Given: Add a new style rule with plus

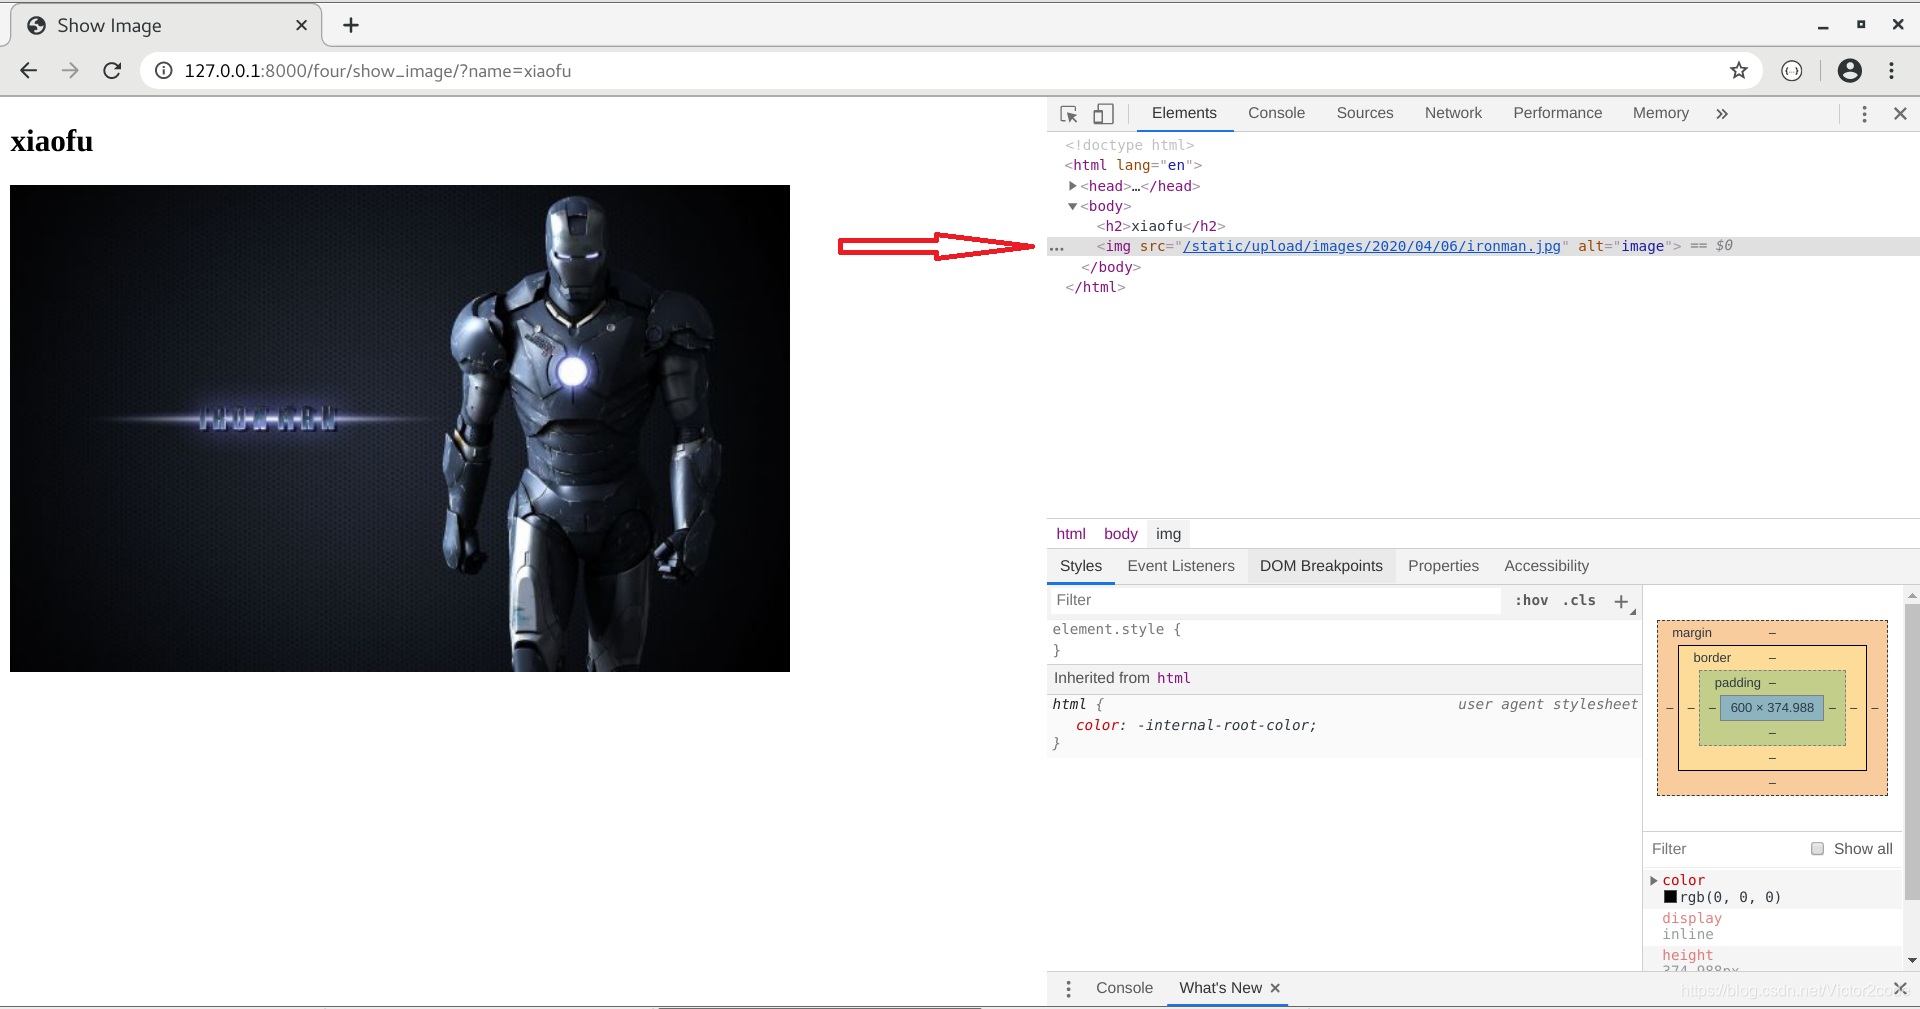Looking at the screenshot, I should coord(1621,601).
